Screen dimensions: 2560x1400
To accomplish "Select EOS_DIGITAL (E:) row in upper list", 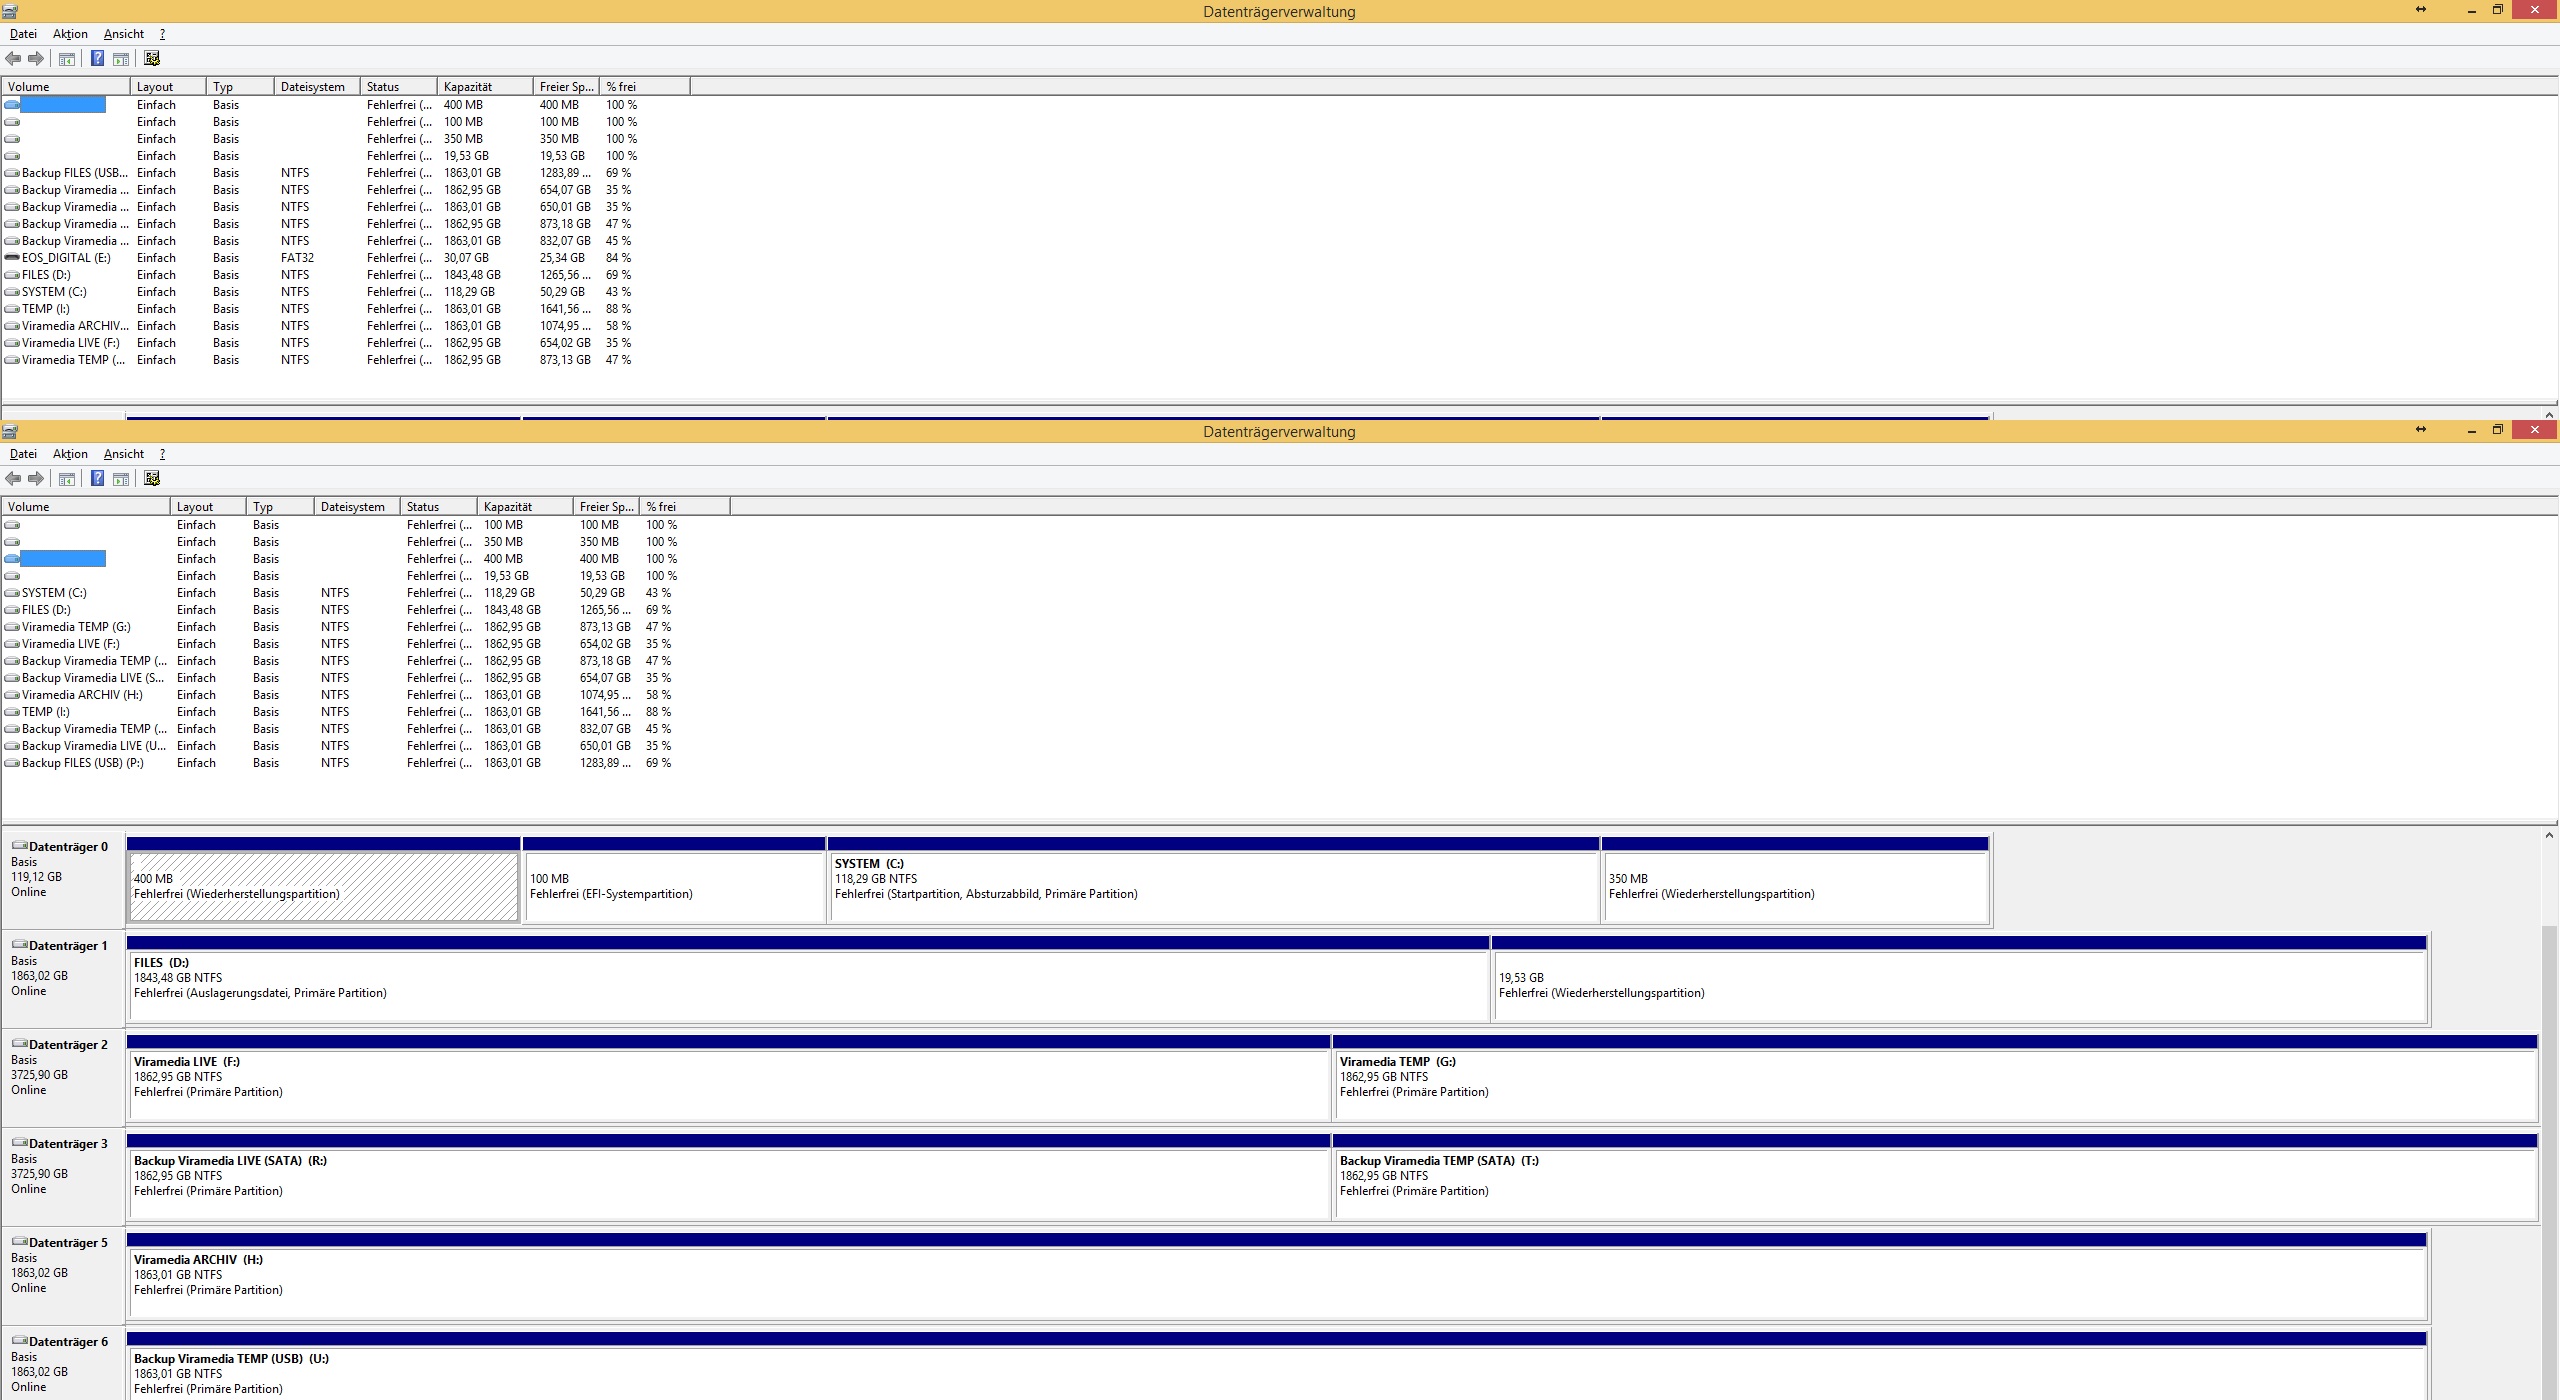I will point(66,258).
